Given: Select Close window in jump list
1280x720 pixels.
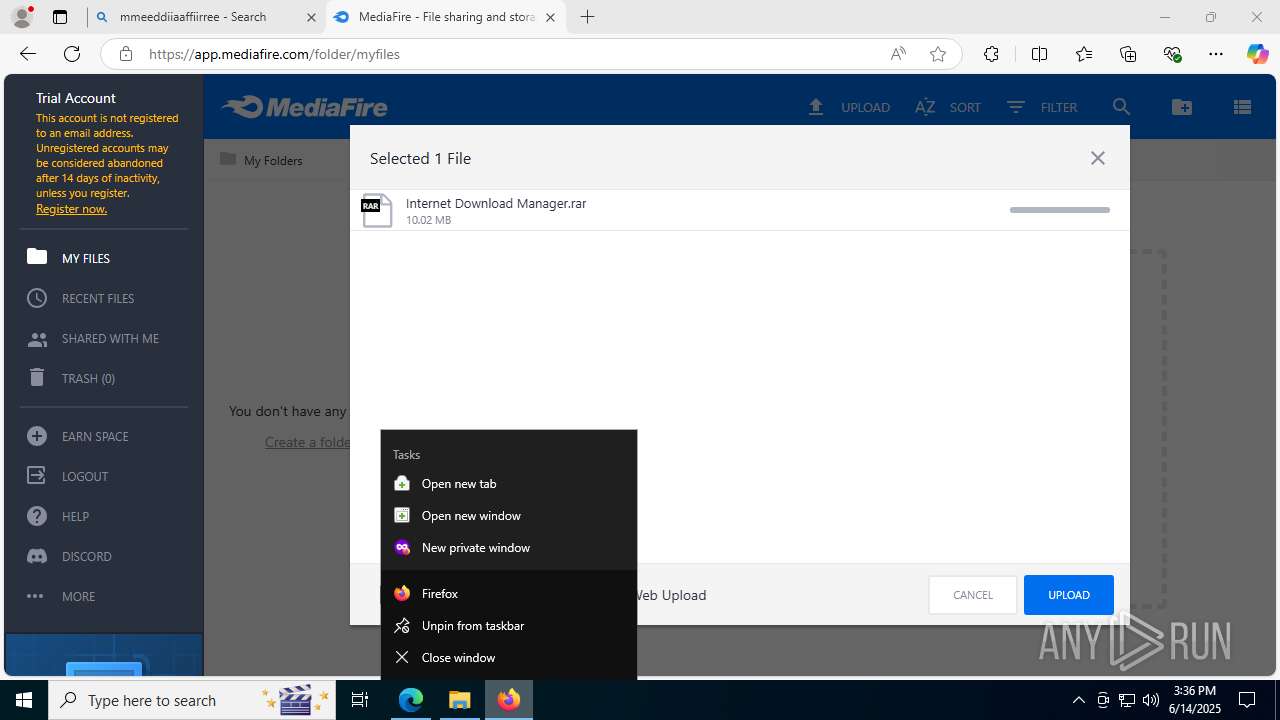Looking at the screenshot, I should (x=509, y=657).
